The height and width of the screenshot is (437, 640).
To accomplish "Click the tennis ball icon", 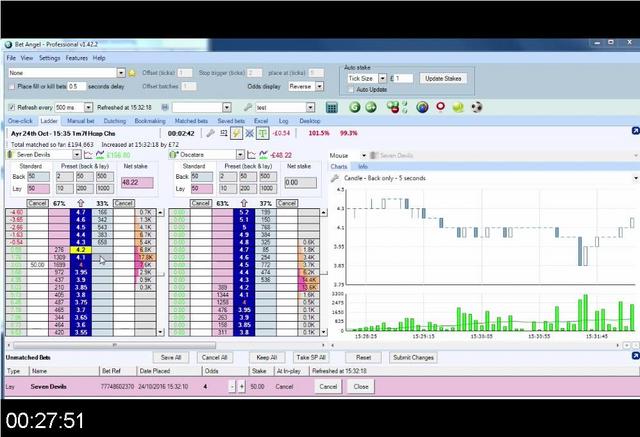I will [x=458, y=107].
